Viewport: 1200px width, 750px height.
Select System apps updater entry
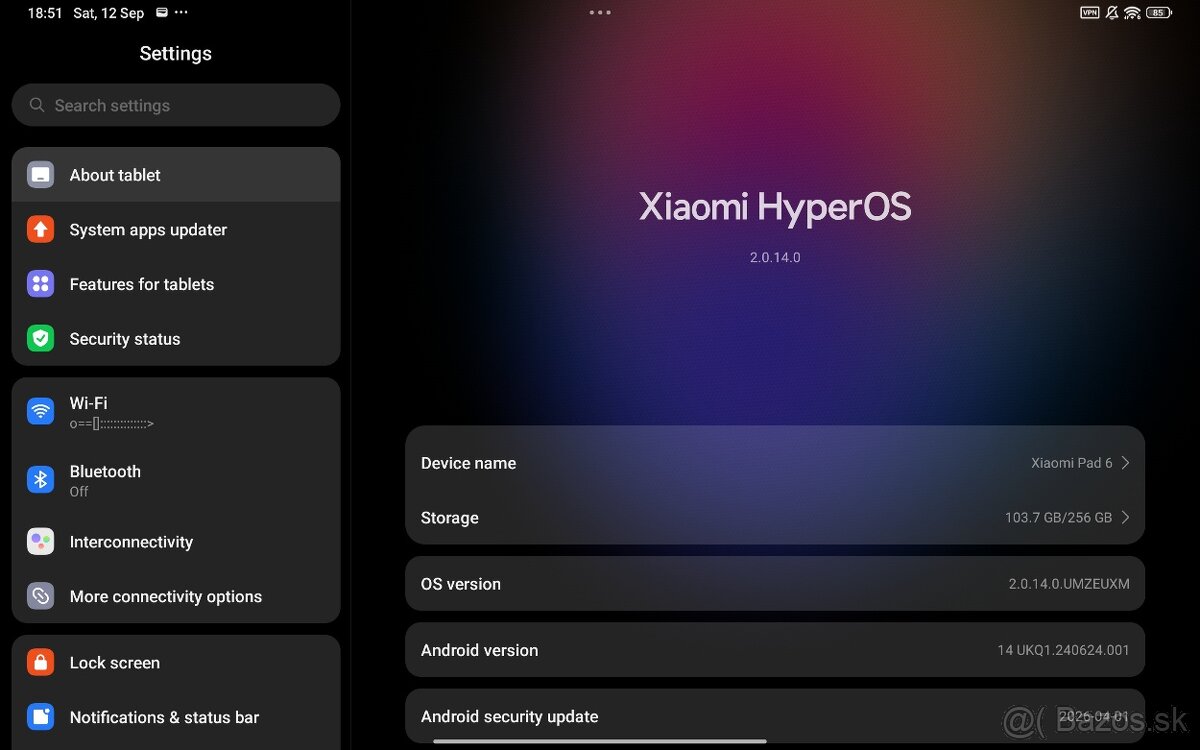tap(176, 230)
